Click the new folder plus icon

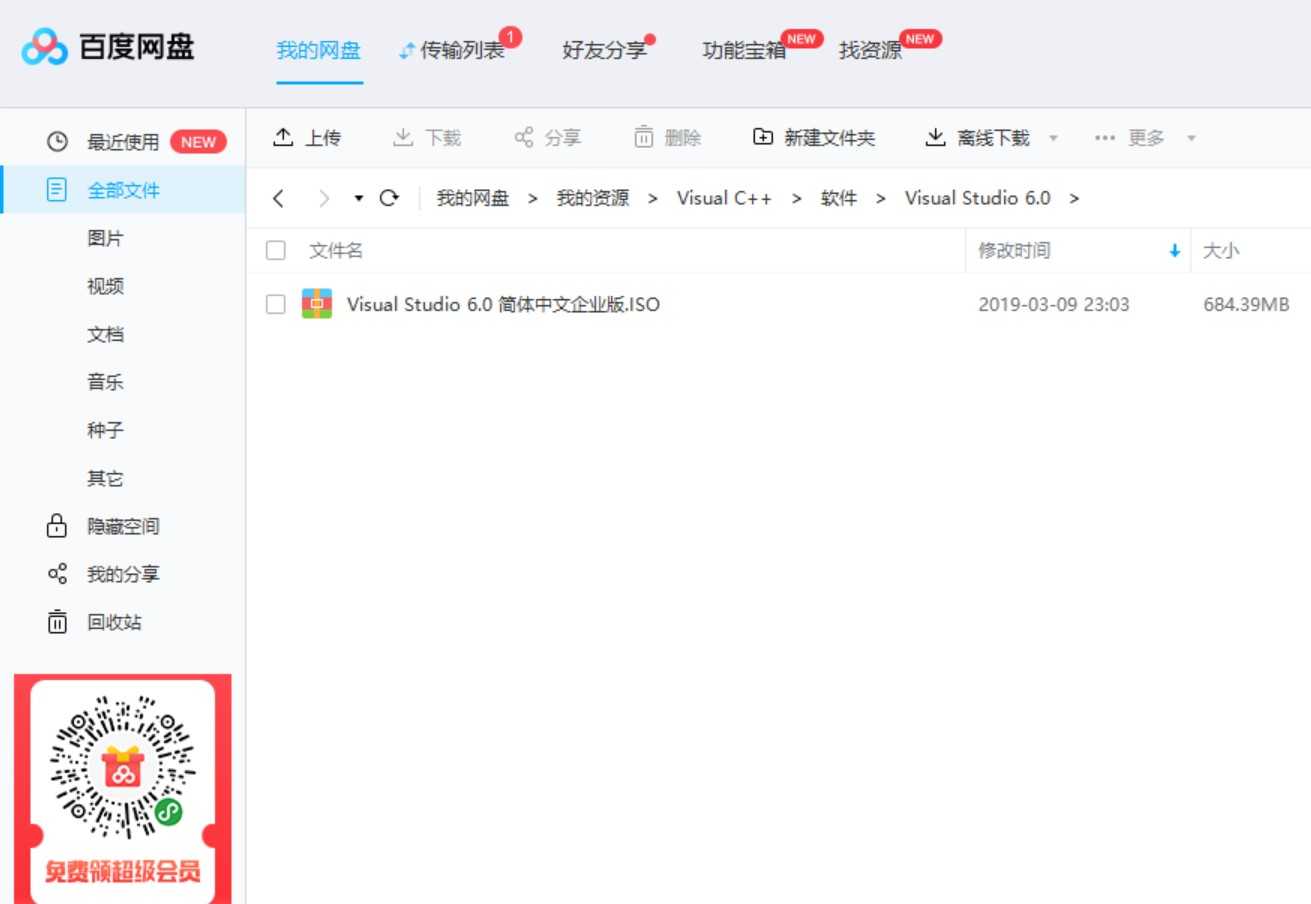(x=763, y=137)
